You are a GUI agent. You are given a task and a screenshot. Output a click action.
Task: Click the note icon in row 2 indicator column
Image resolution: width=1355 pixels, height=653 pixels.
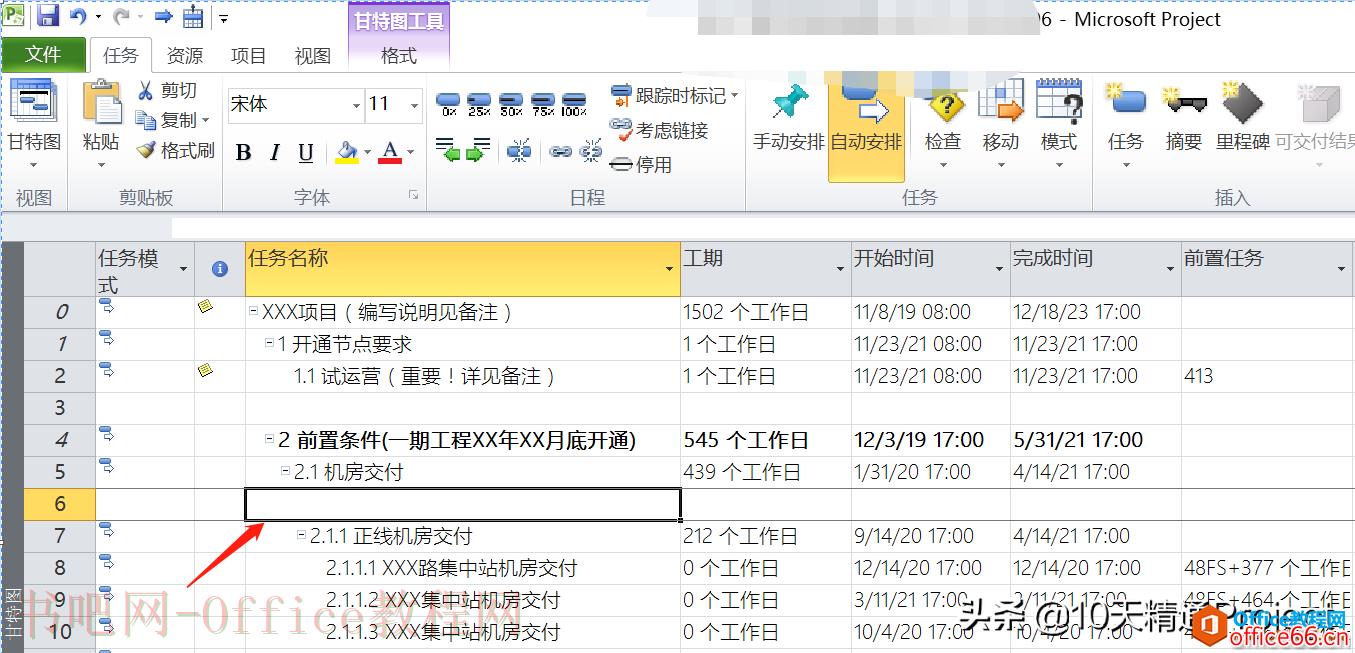tap(205, 371)
